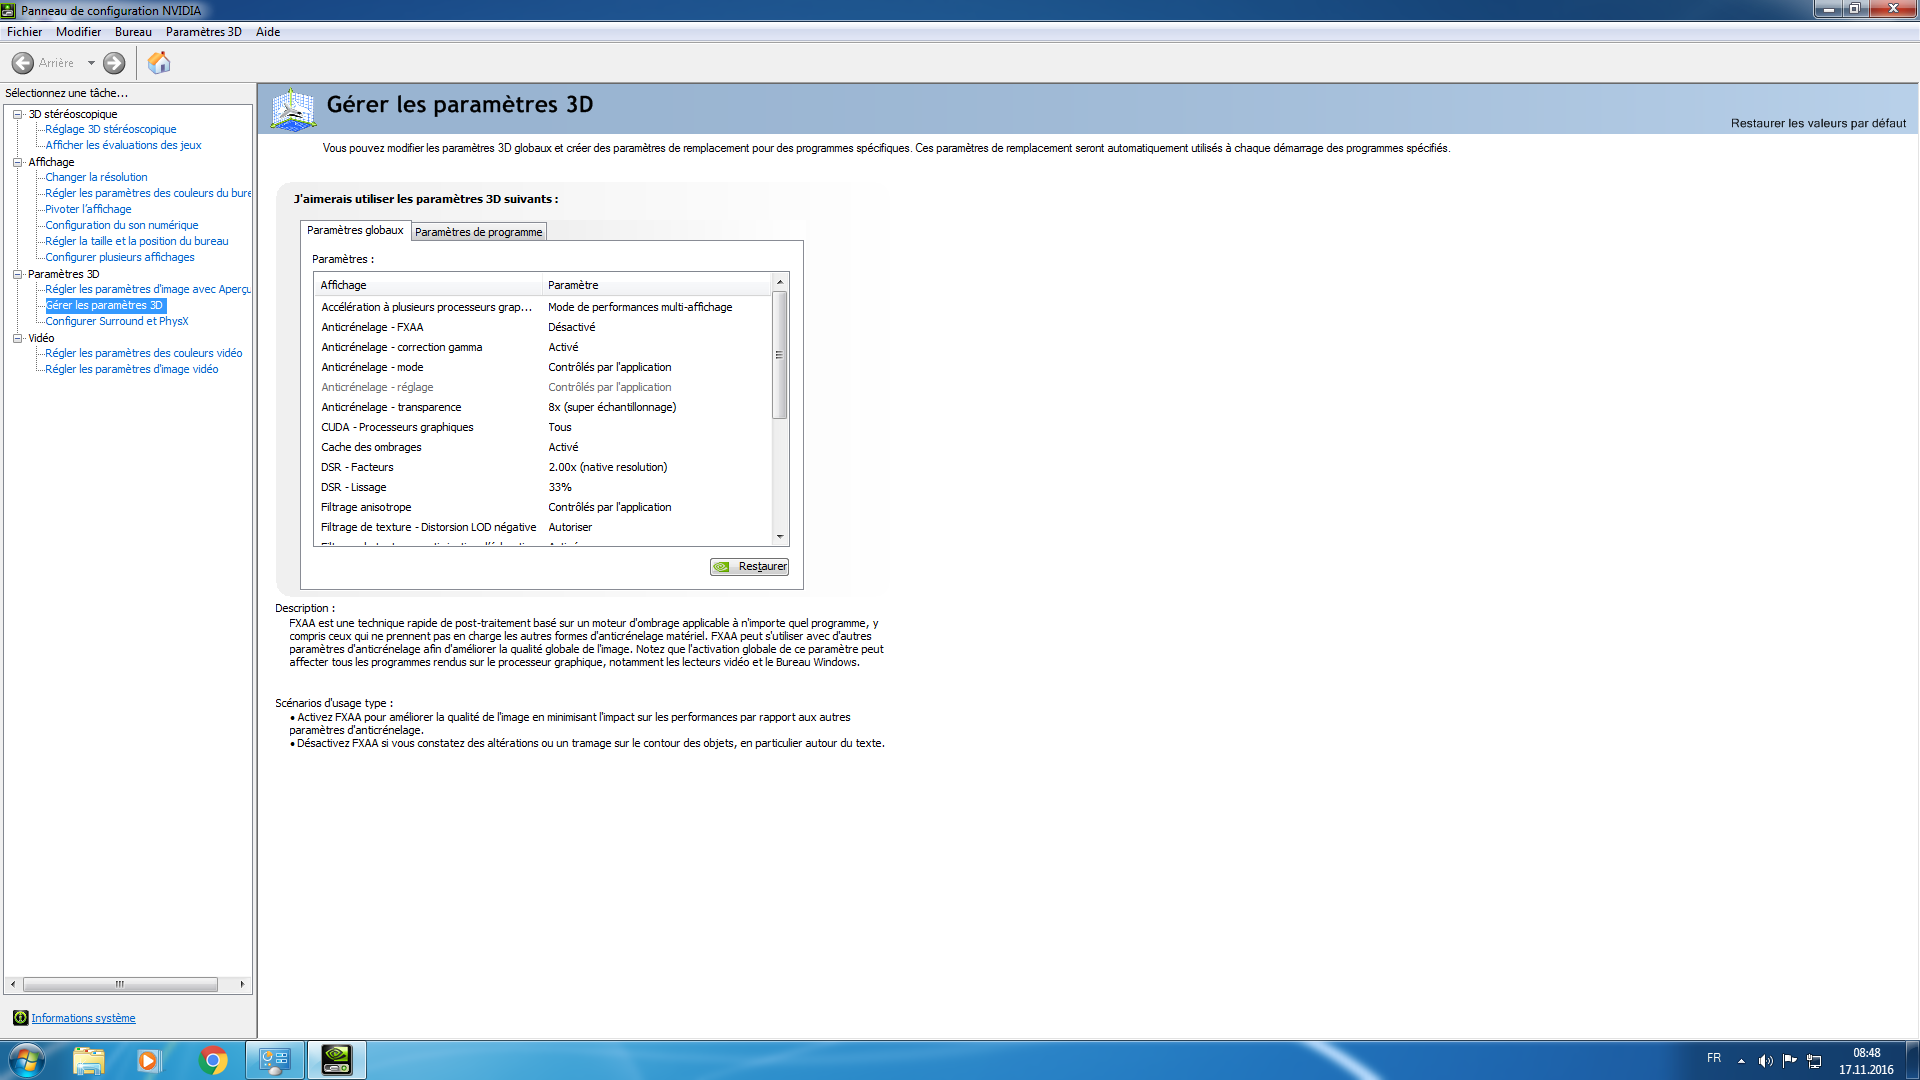
Task: Select the Filtrage anisotrope row
Action: [x=544, y=507]
